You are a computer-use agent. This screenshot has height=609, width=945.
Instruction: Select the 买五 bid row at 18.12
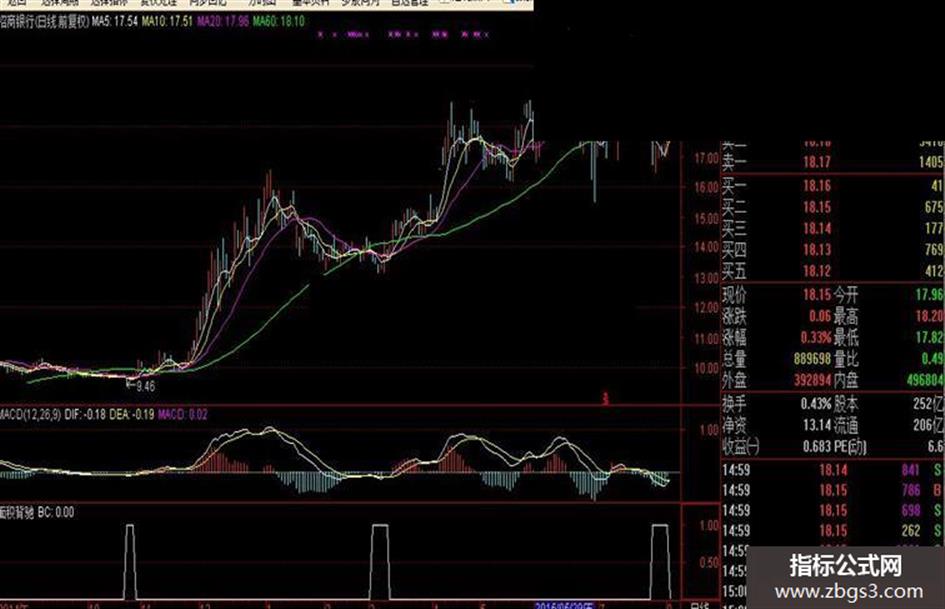pyautogui.click(x=833, y=271)
